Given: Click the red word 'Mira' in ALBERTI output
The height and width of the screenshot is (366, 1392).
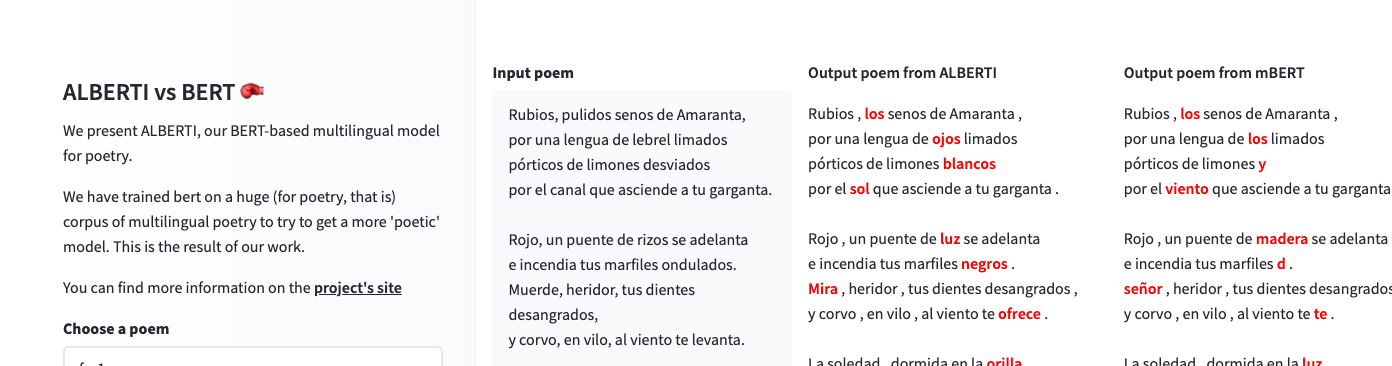Looking at the screenshot, I should (x=823, y=289).
